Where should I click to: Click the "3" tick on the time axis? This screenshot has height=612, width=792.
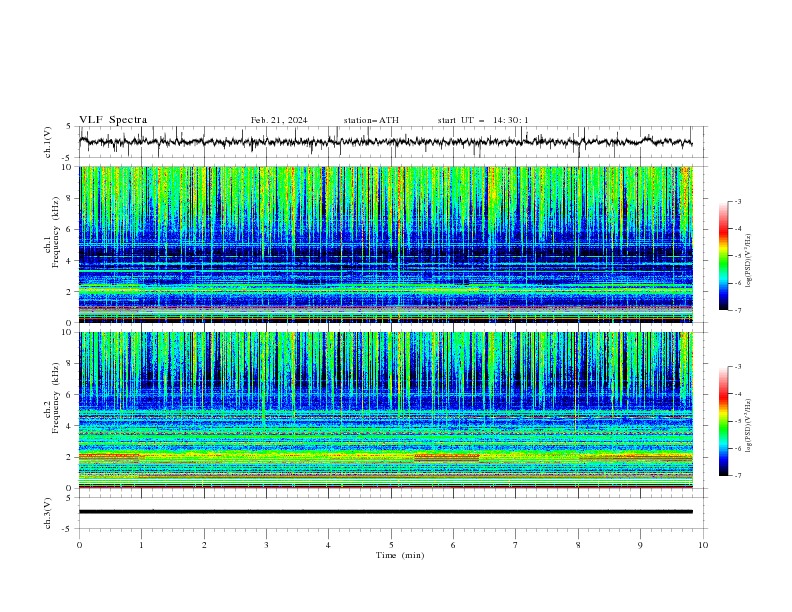[266, 545]
